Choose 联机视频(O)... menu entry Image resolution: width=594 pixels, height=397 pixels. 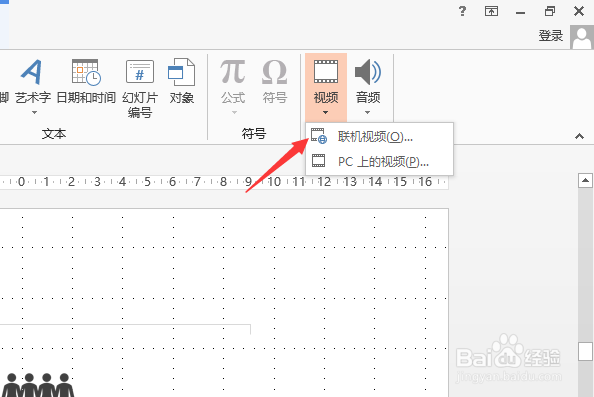[x=379, y=136]
